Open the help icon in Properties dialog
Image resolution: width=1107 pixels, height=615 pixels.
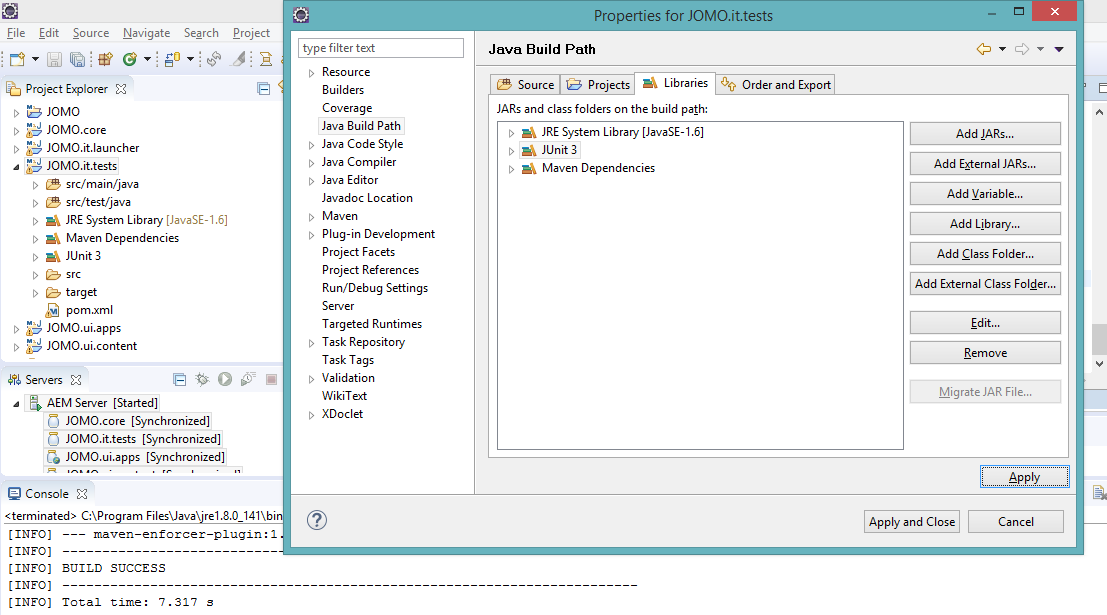317,520
